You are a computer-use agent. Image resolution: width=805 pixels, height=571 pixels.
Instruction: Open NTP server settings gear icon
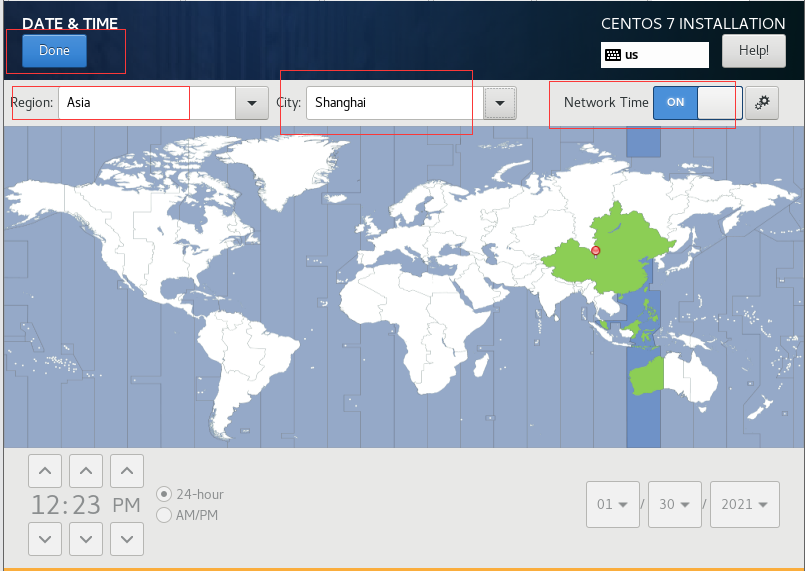click(x=762, y=103)
